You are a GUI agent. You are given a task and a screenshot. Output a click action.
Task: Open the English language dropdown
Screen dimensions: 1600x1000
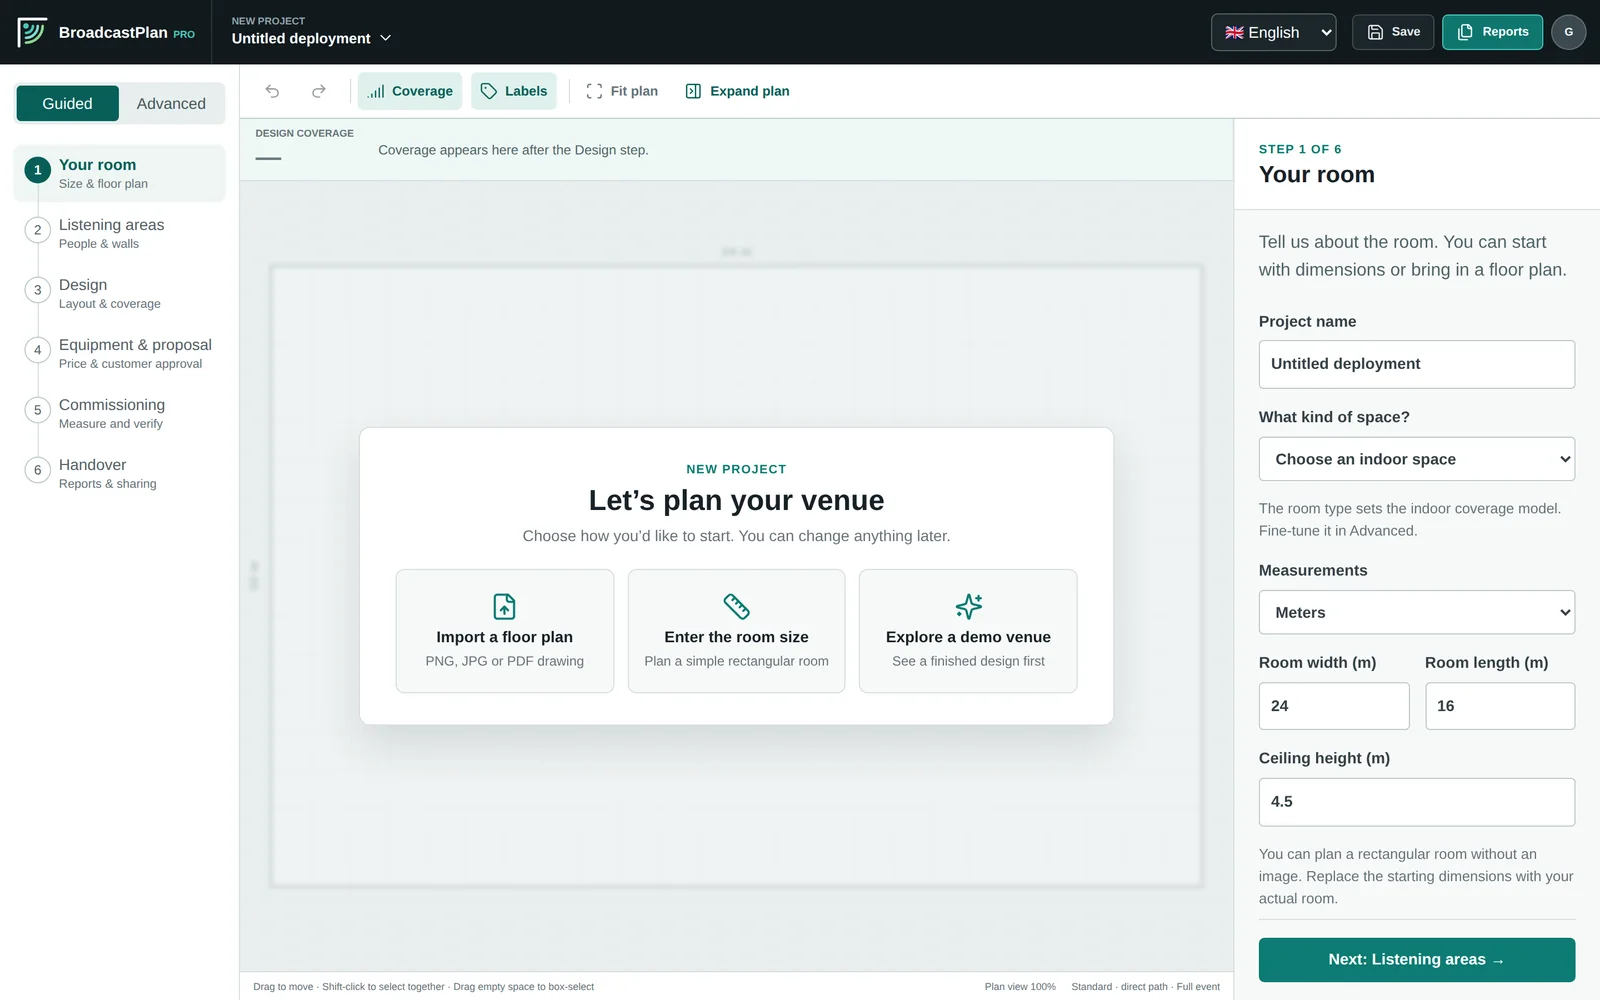pos(1274,32)
